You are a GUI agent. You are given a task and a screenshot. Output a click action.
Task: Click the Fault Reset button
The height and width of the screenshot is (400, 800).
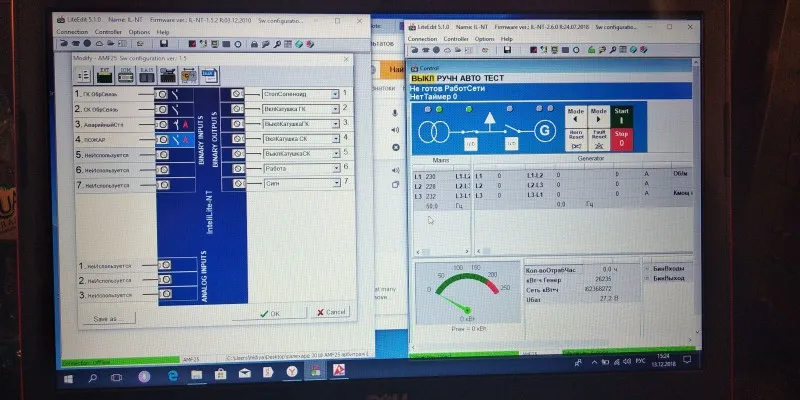tap(598, 139)
